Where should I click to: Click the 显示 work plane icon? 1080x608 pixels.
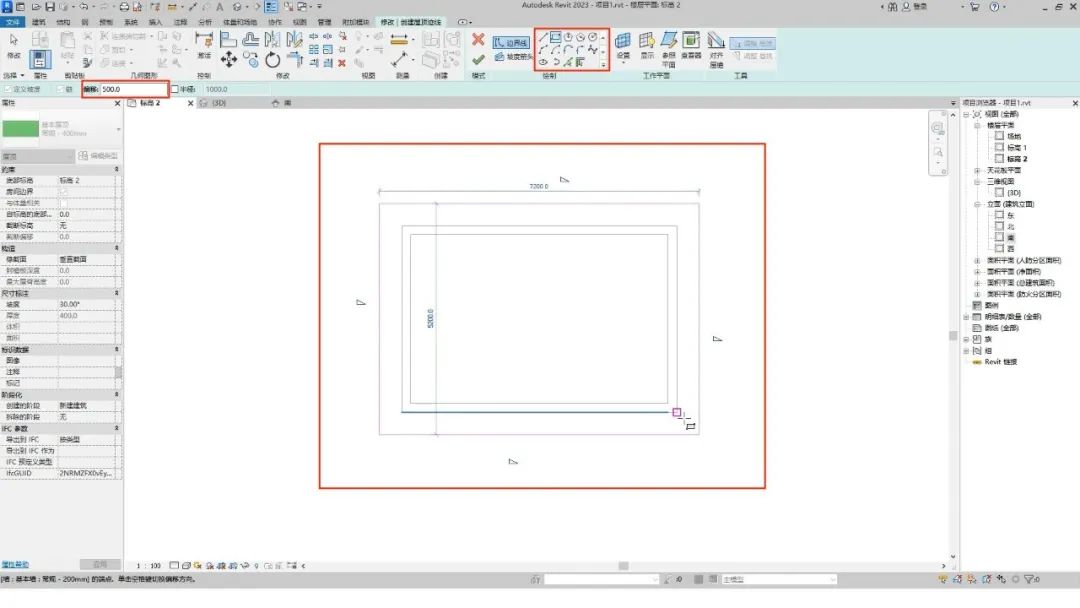(x=647, y=46)
